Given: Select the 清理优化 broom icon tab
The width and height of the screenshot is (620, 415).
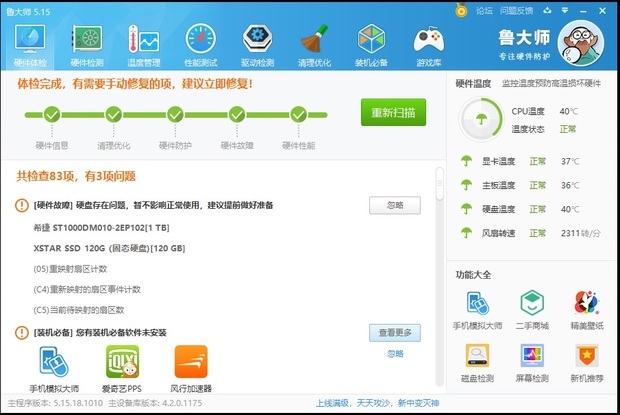Looking at the screenshot, I should point(314,45).
